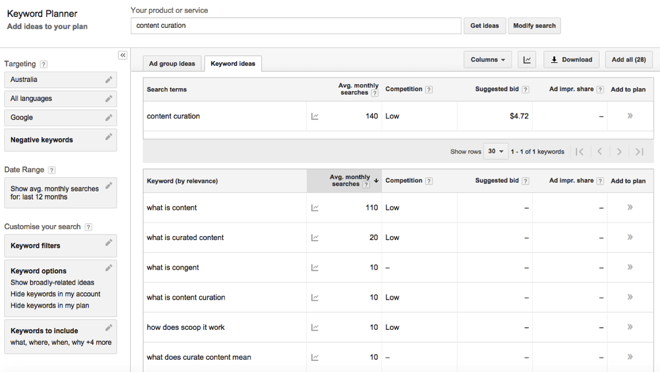Add how does scoop it work to plan
This screenshot has height=372, width=660.
(630, 327)
